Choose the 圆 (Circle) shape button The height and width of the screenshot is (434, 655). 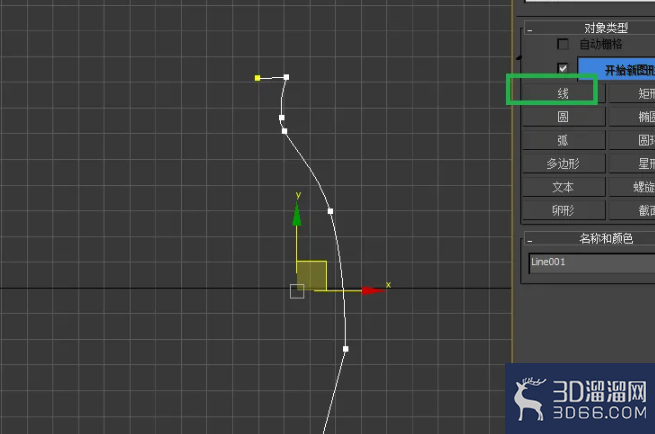563,117
